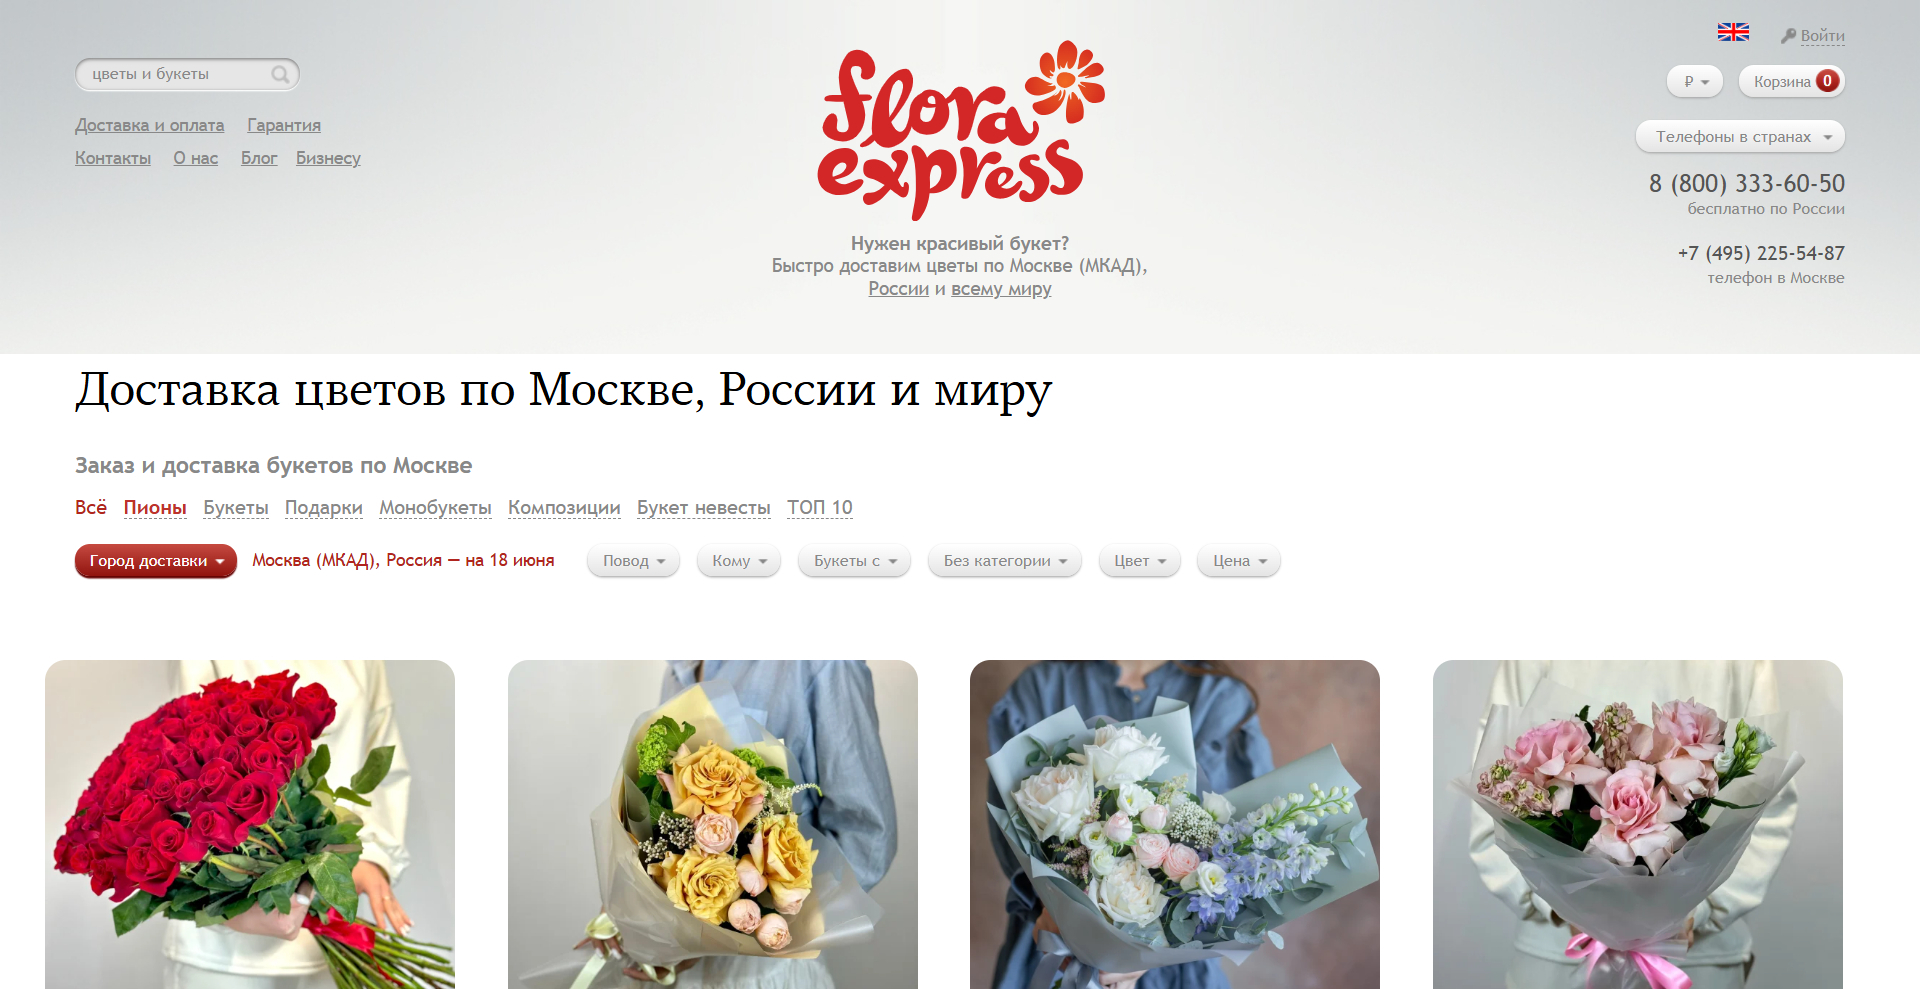This screenshot has height=989, width=1920.
Task: Expand the Цена filter
Action: point(1239,560)
